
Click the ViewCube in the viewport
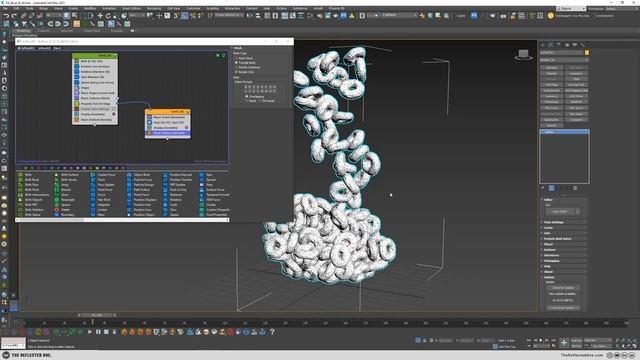(523, 54)
